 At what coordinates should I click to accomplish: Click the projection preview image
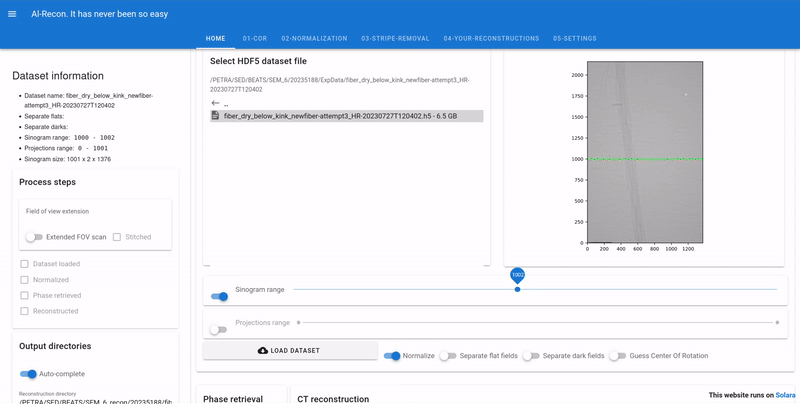click(645, 152)
